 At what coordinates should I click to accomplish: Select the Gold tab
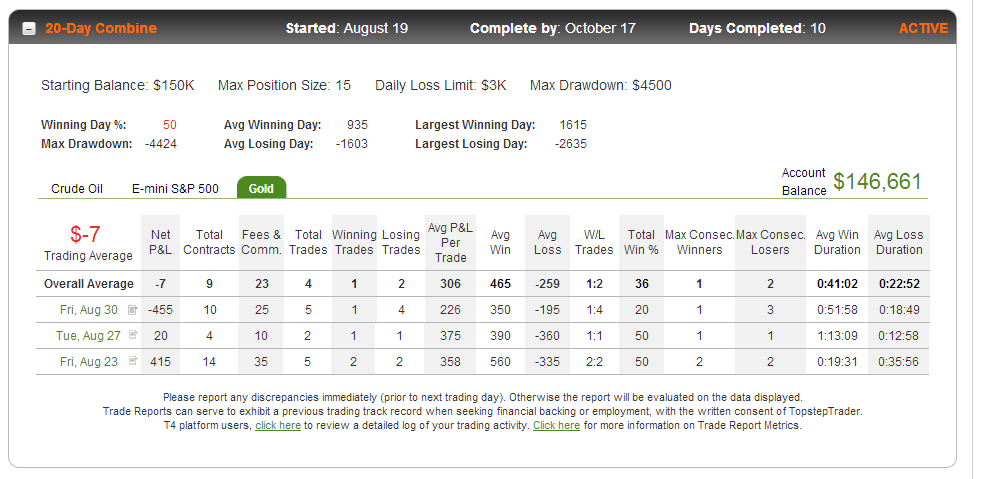pos(262,188)
